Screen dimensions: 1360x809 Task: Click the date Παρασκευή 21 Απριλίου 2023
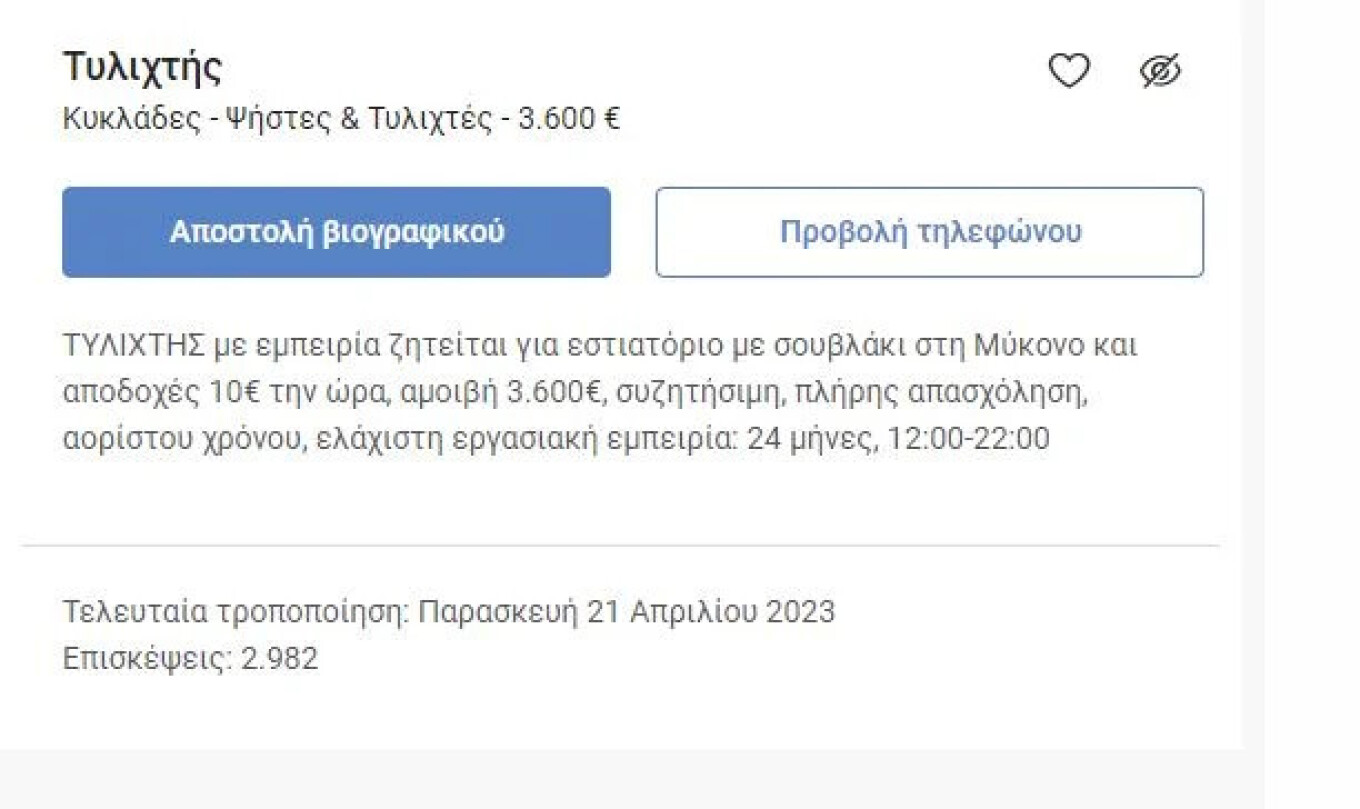click(x=626, y=611)
